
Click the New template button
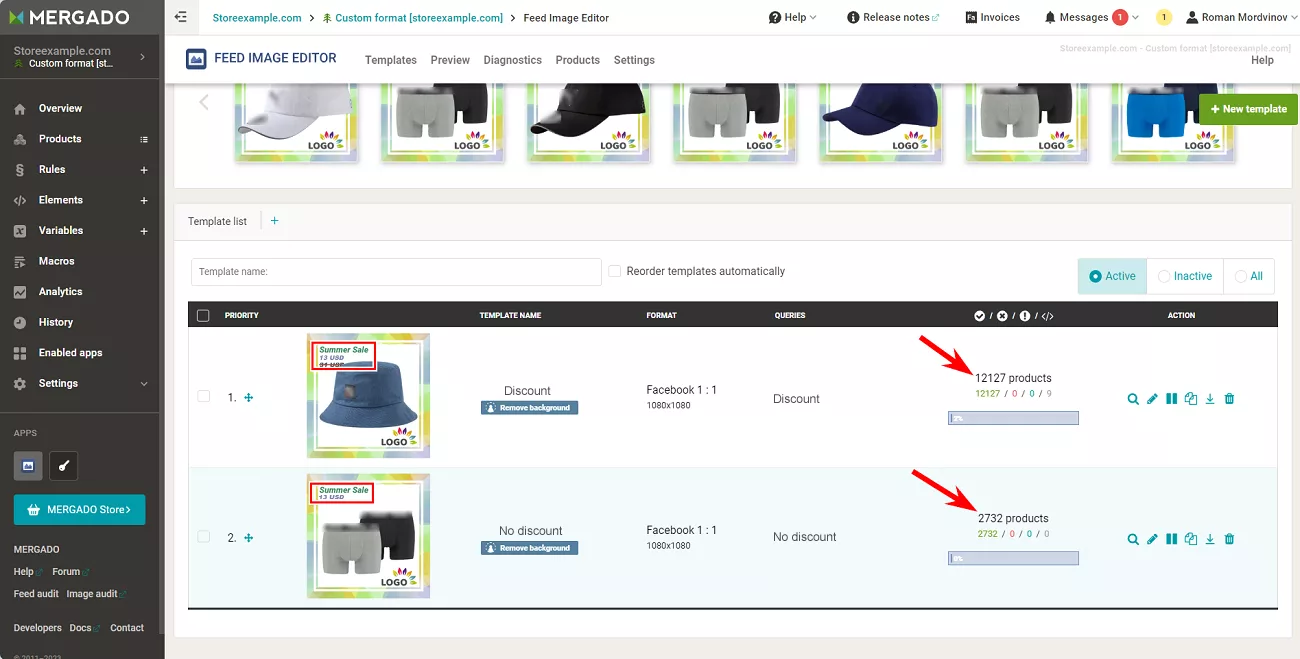(1248, 109)
